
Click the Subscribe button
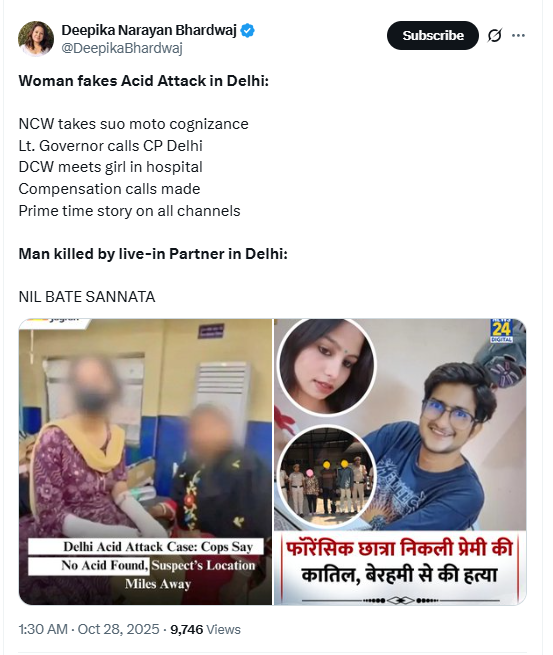(433, 36)
